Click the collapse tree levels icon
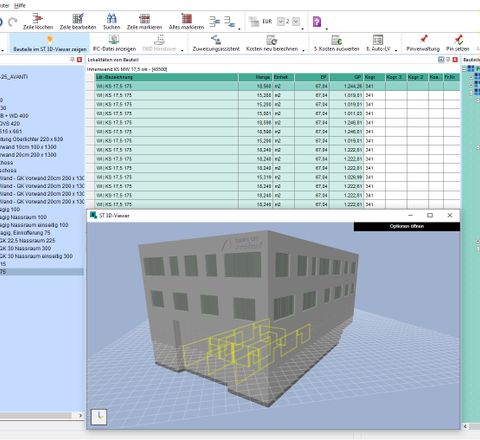 [x=229, y=22]
